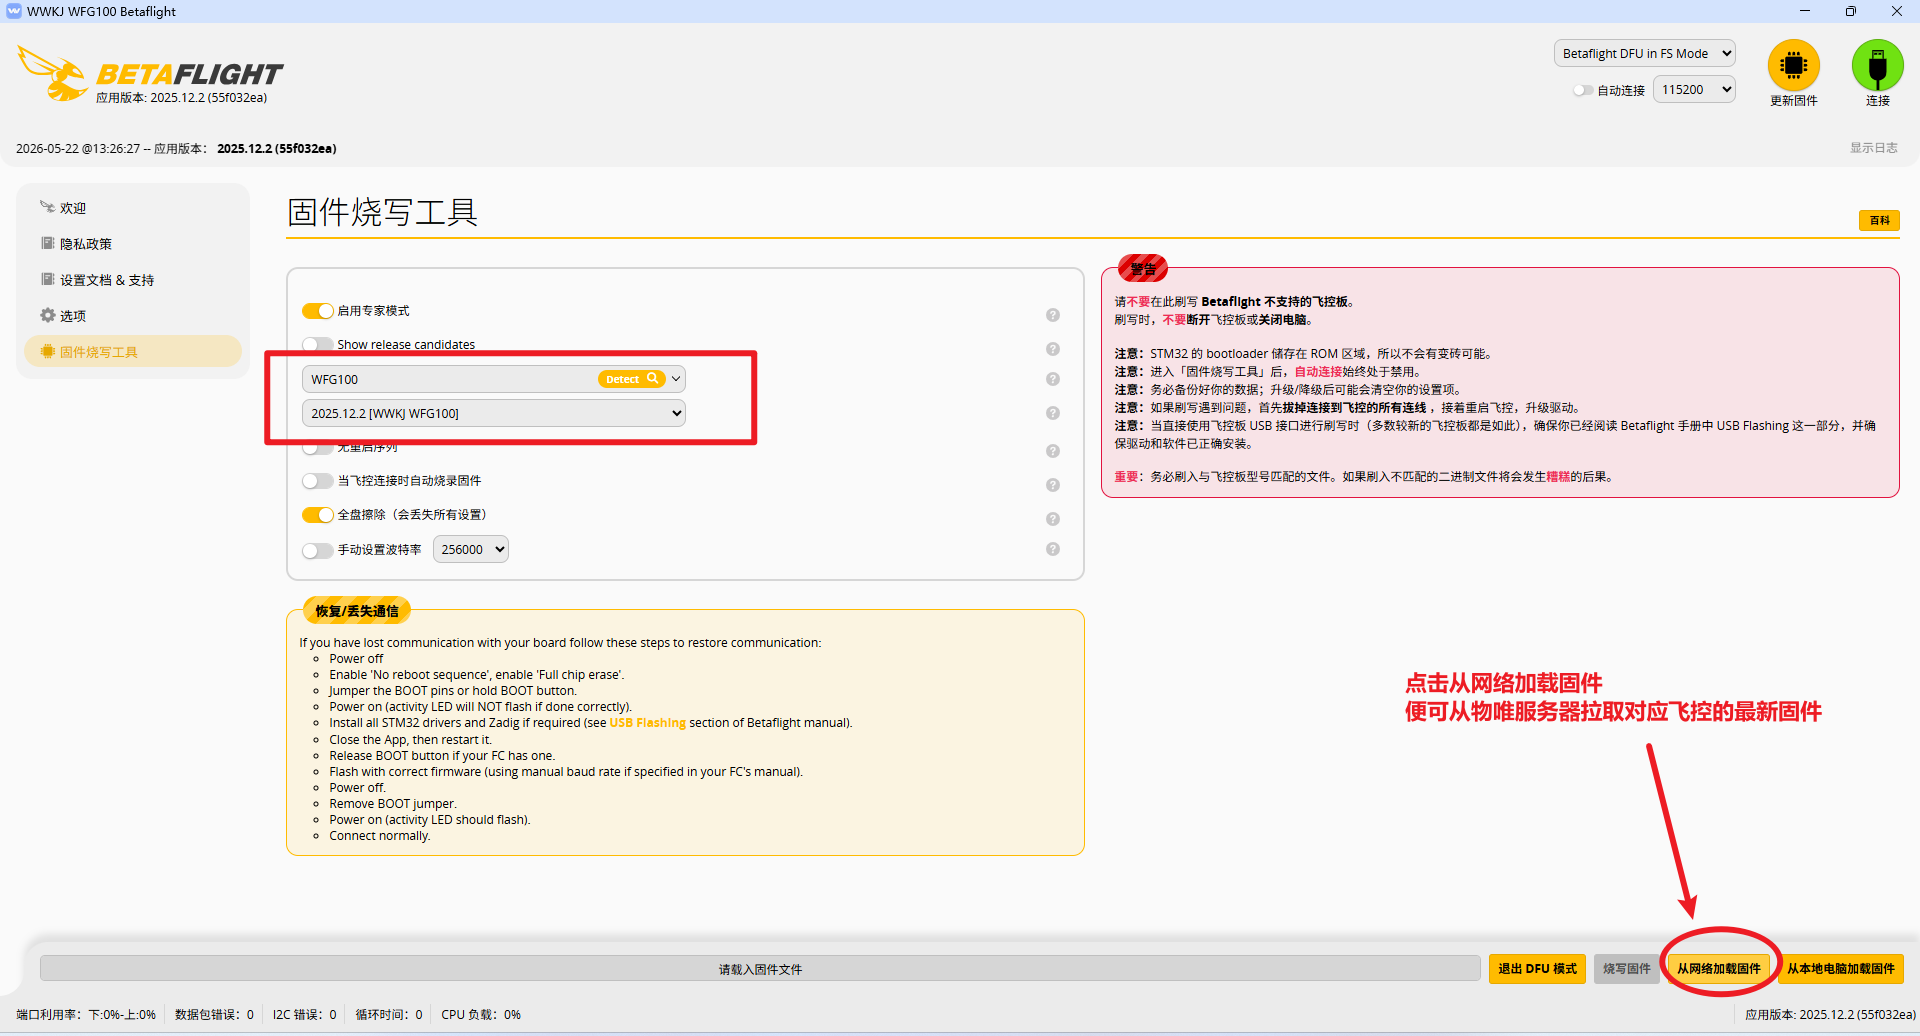Screen dimensions: 1920x1036
Task: Click the 循环时间: 0 status entry
Action: [x=389, y=1015]
